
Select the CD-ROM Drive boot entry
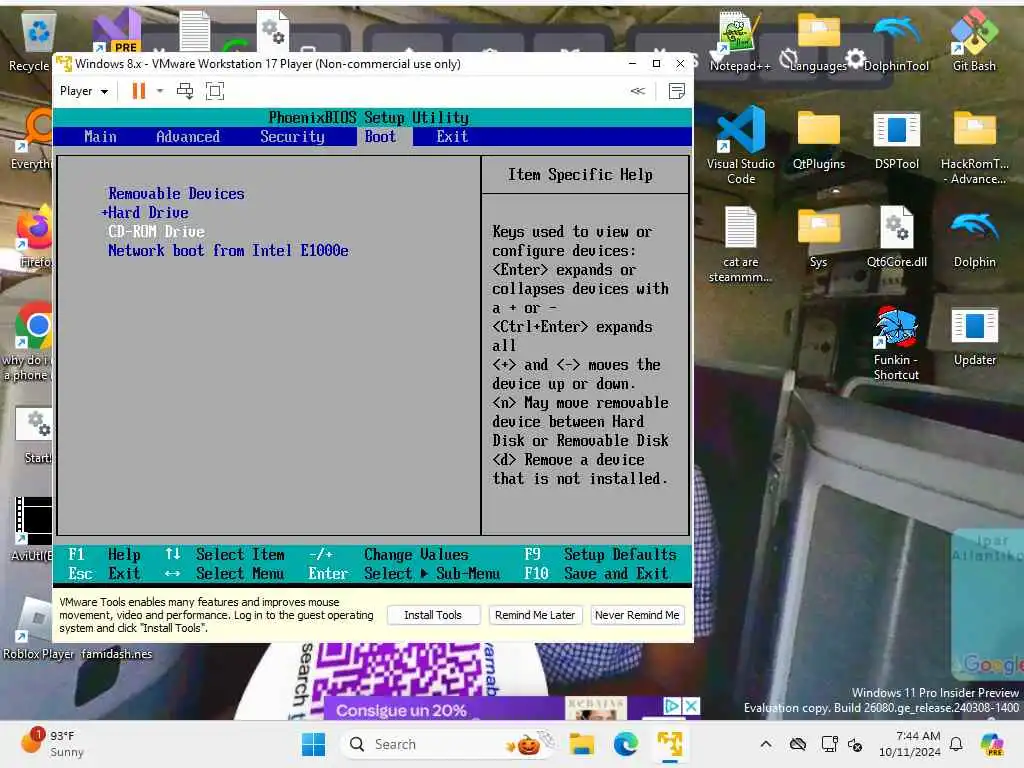click(x=156, y=232)
